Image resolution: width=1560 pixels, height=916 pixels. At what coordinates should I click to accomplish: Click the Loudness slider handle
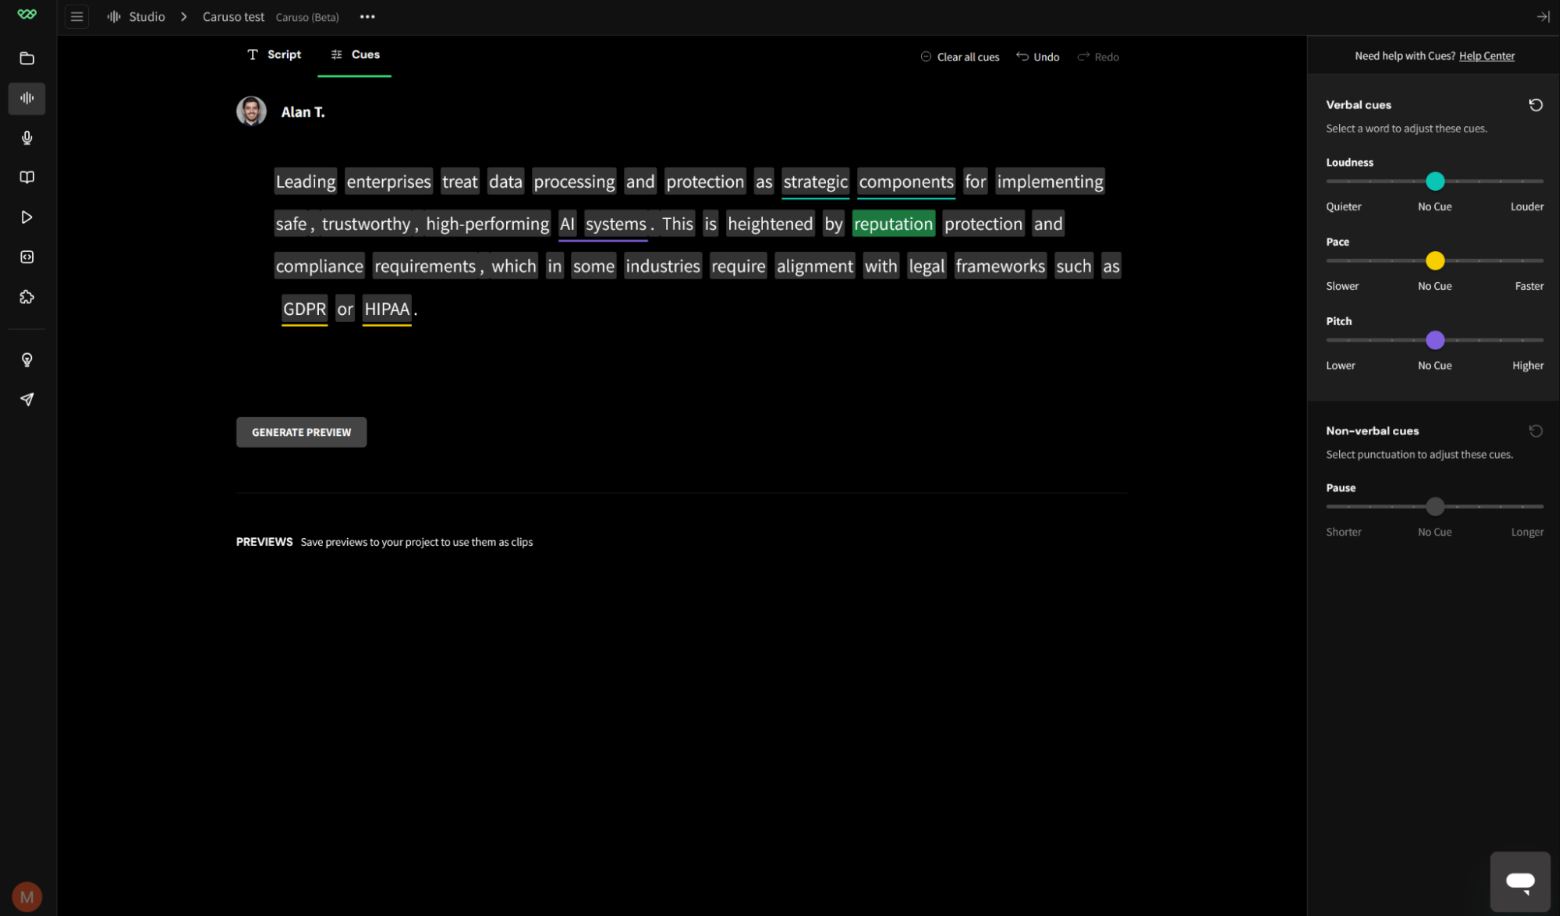[1435, 181]
